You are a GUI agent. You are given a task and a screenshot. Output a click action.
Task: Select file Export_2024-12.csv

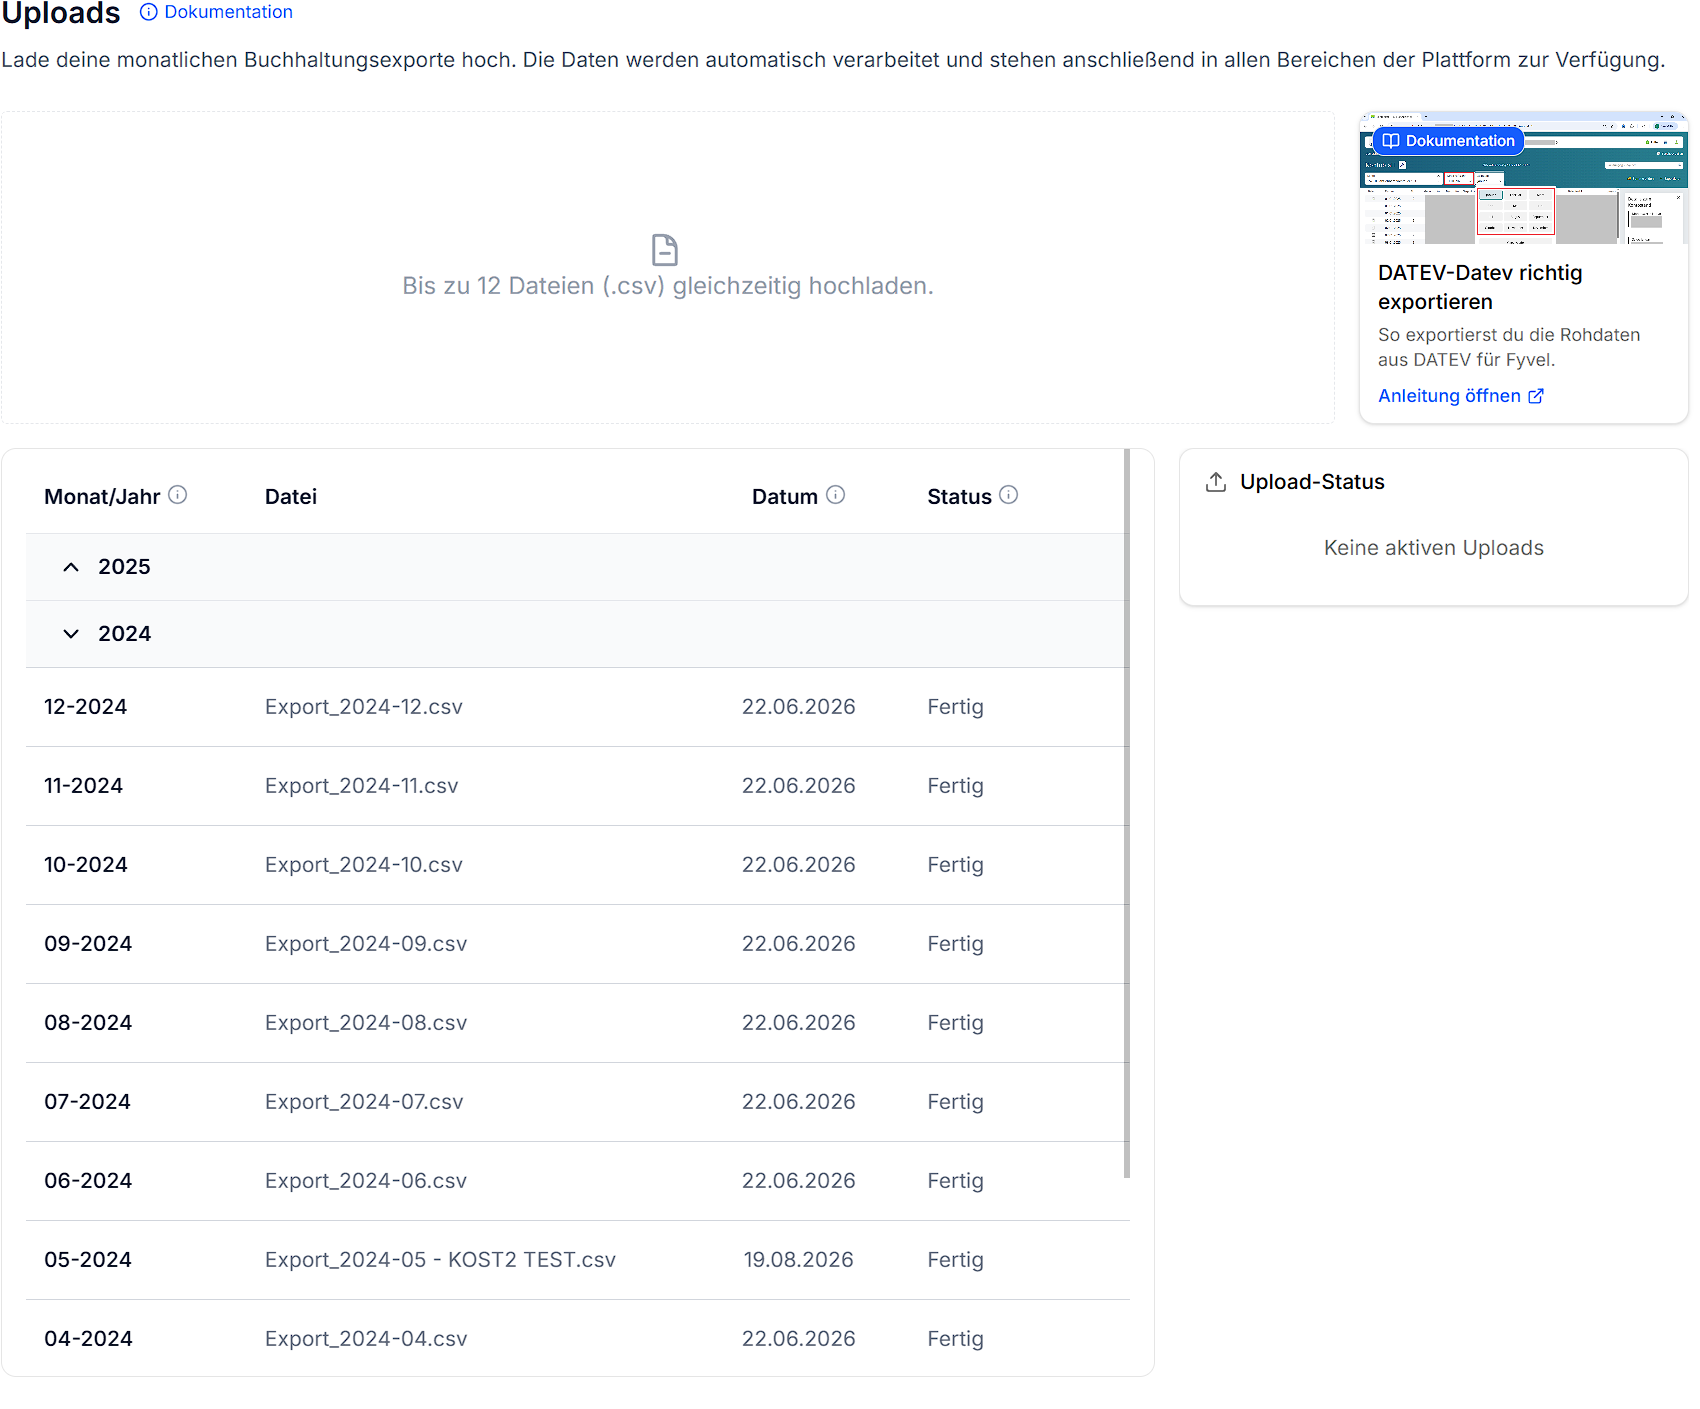pos(364,707)
